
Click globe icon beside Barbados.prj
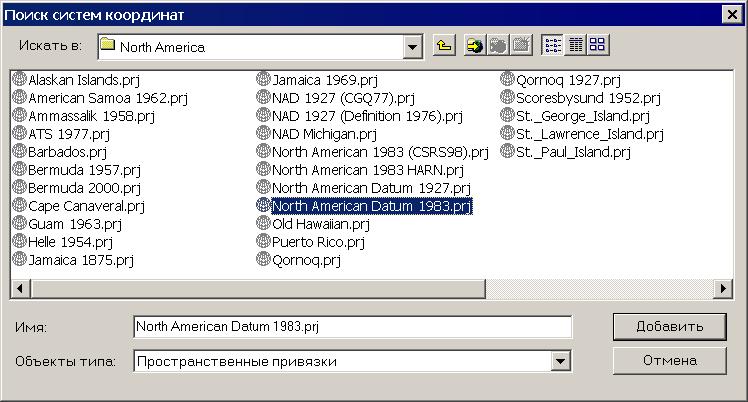19,151
